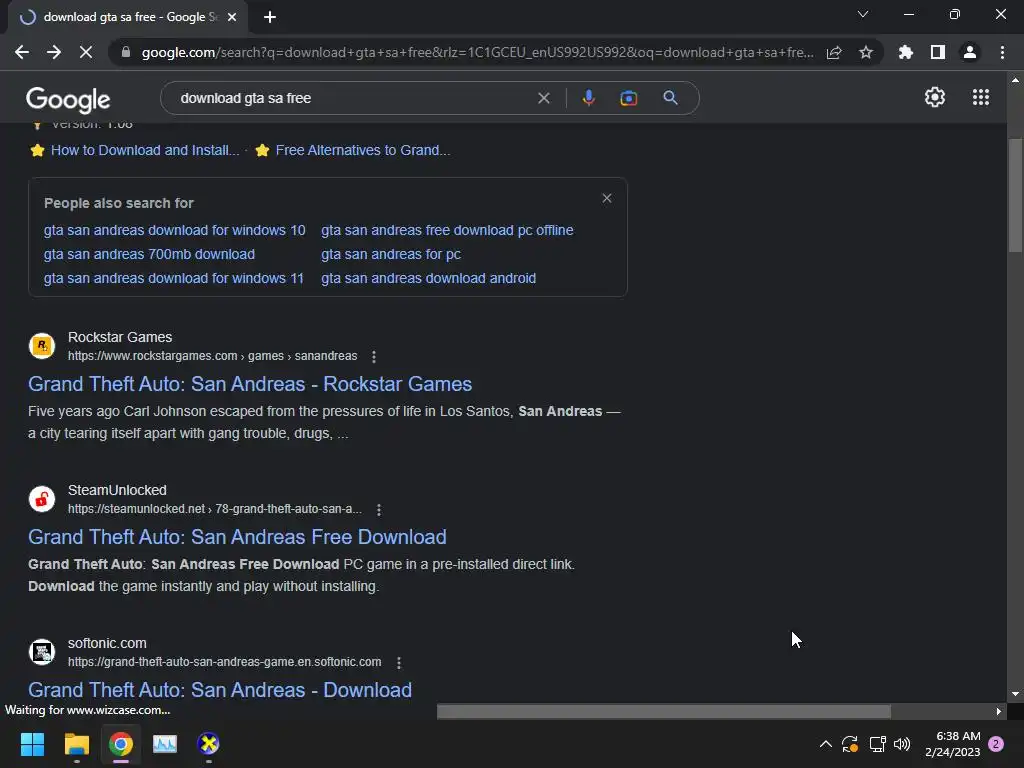1024x768 pixels.
Task: Open the monitor app in taskbar
Action: click(165, 744)
